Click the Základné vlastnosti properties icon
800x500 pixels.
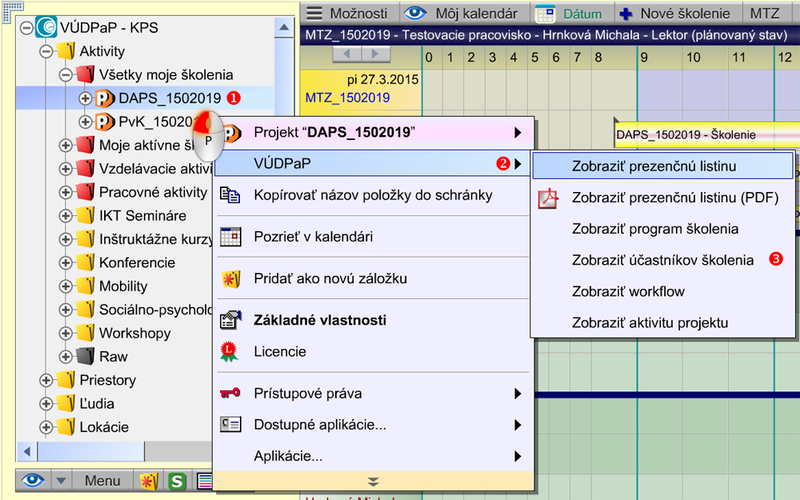230,321
